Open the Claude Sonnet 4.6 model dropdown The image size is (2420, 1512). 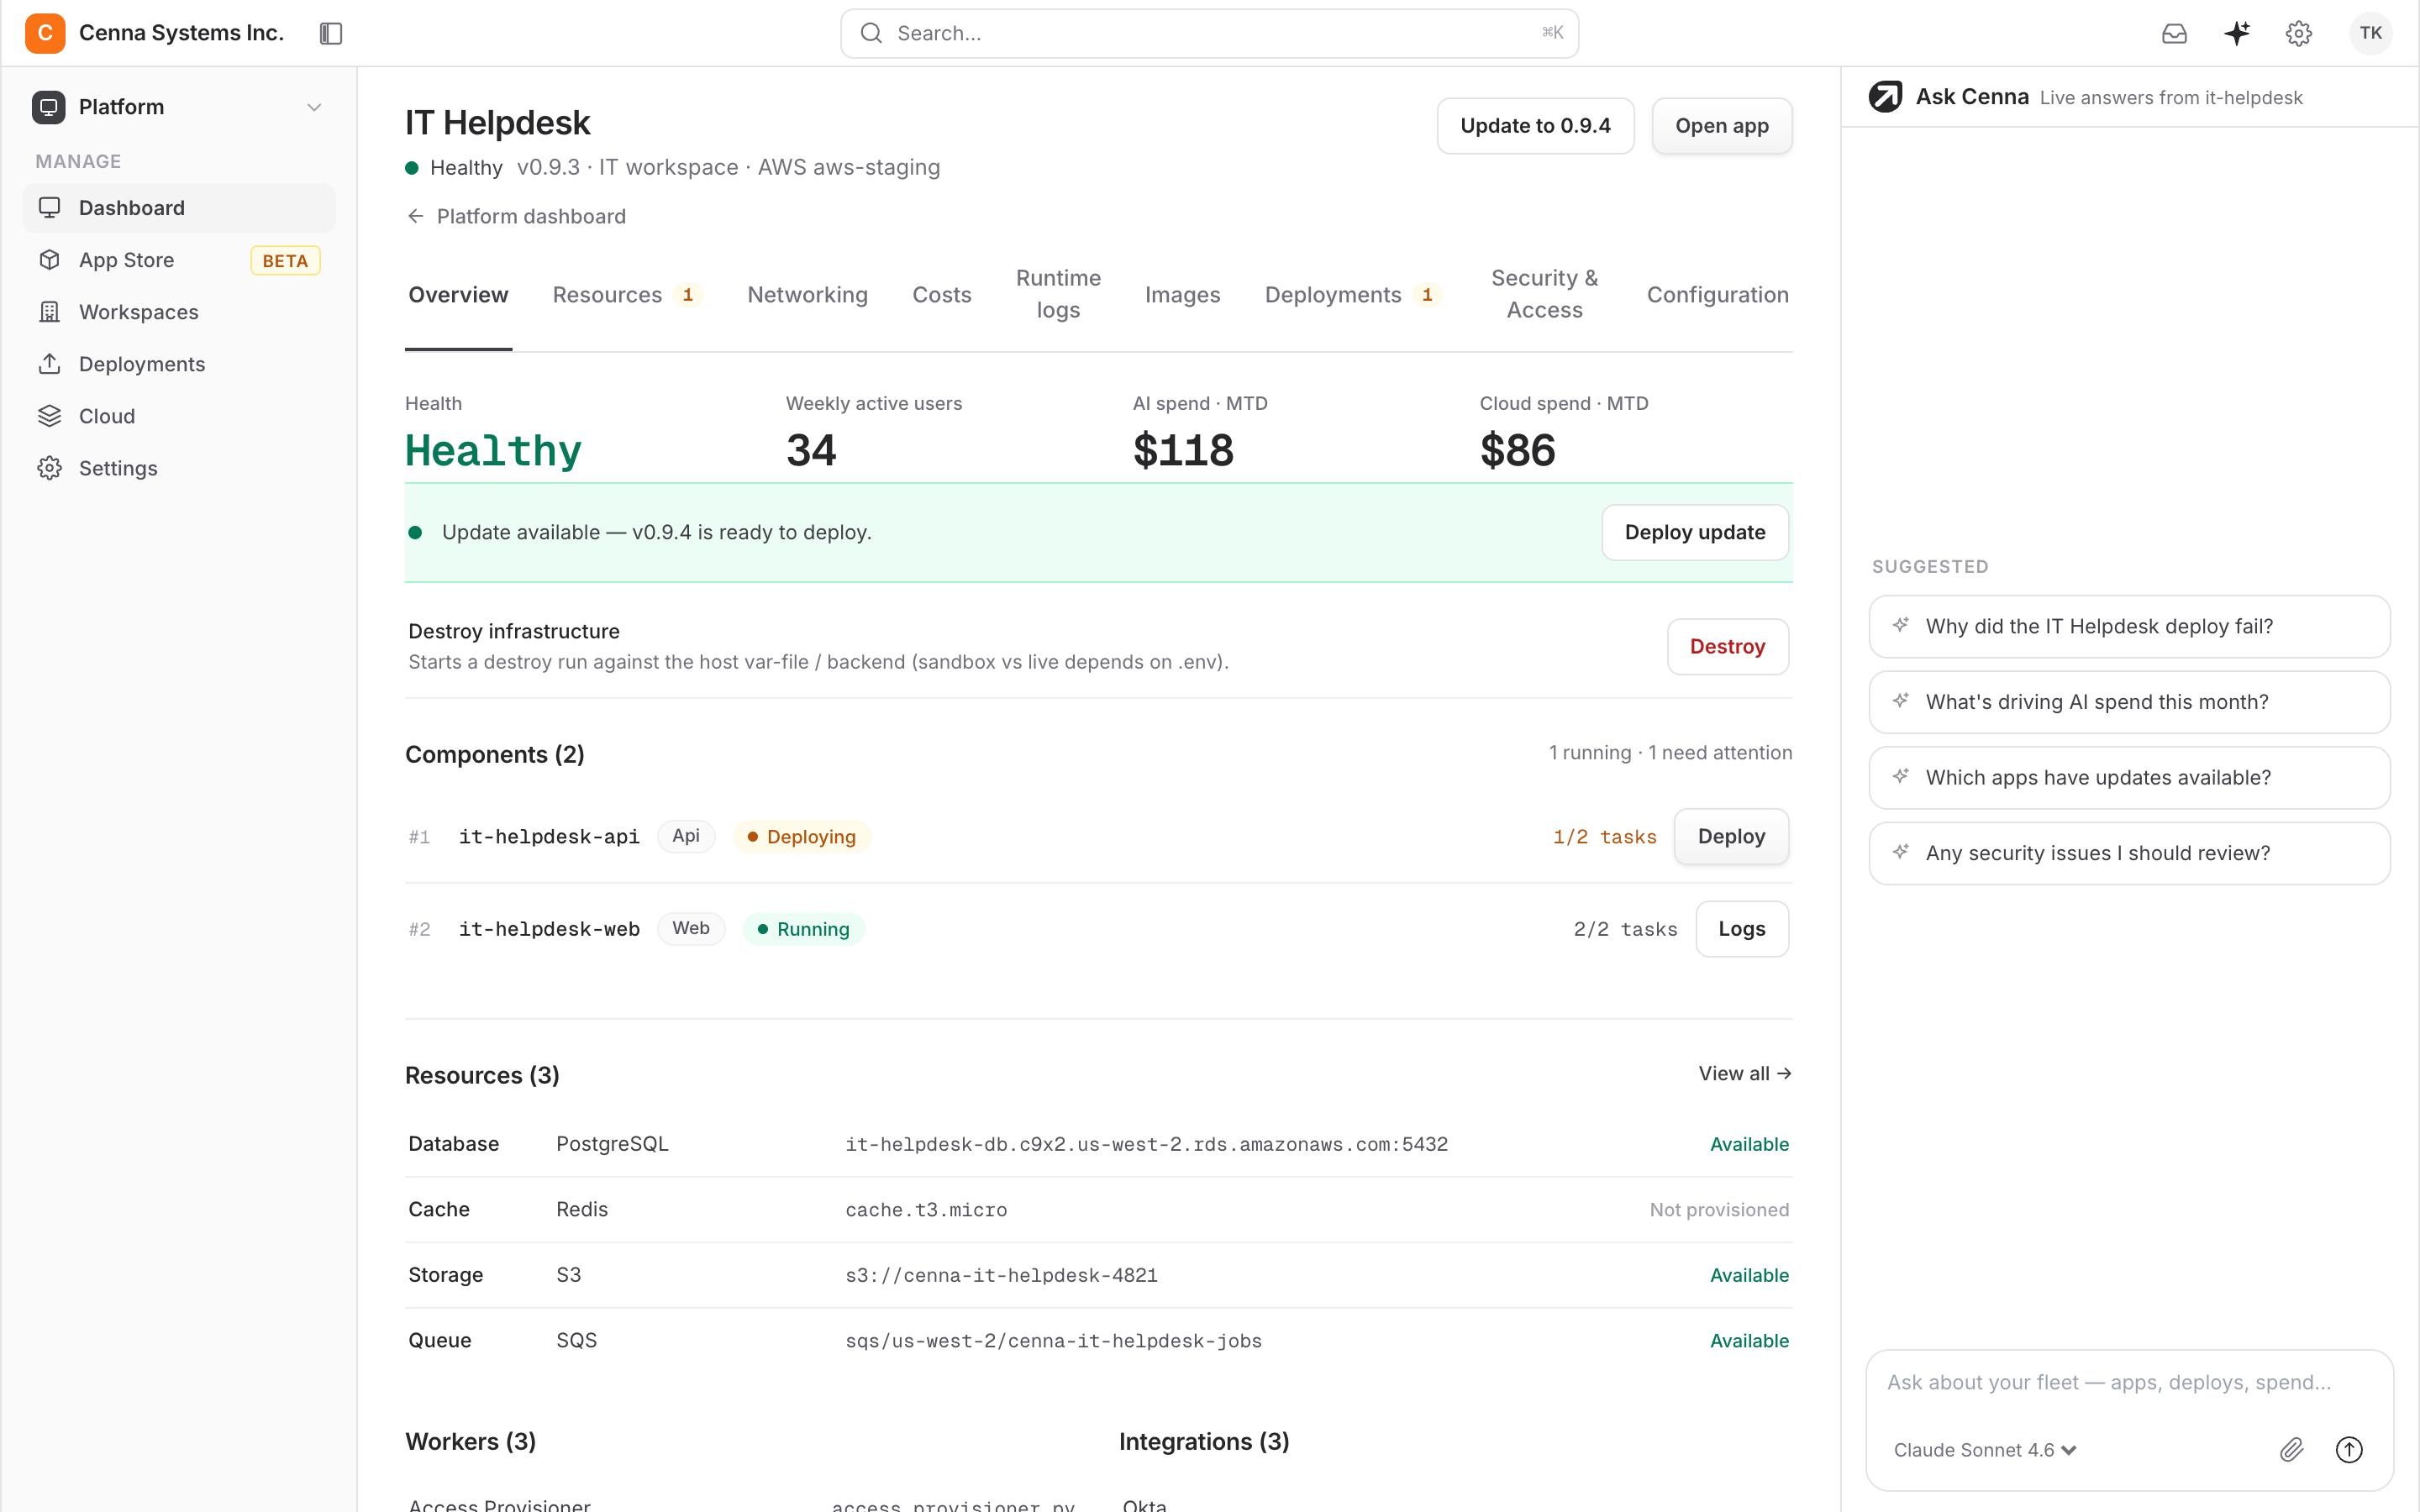point(1985,1450)
